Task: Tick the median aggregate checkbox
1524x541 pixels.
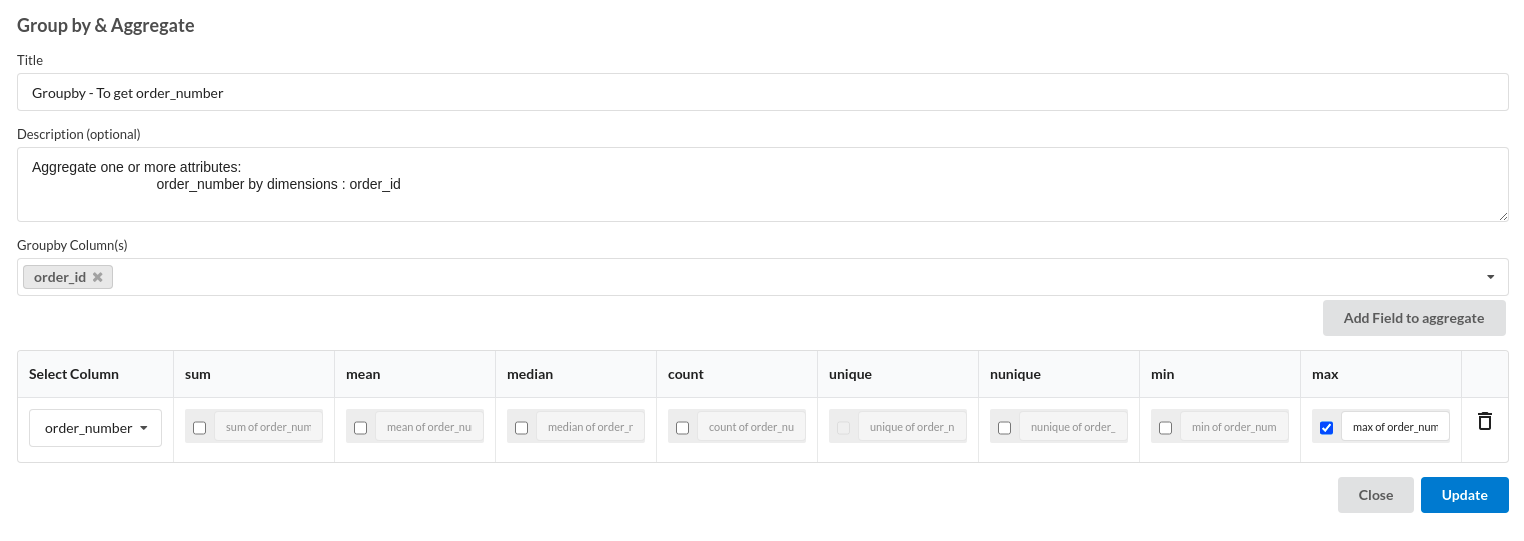Action: [x=522, y=428]
